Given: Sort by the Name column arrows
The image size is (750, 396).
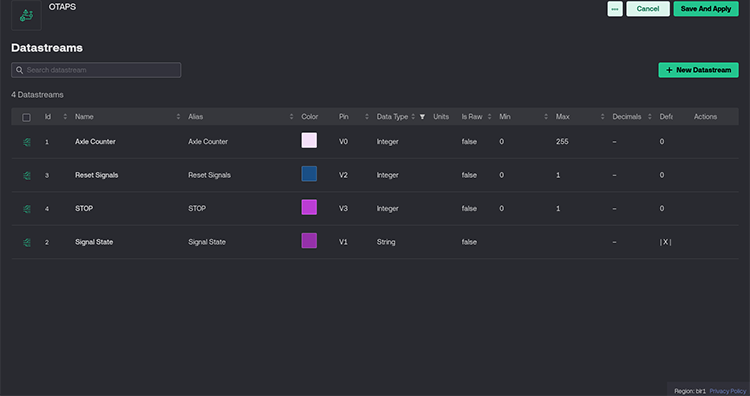Looking at the screenshot, I should [x=178, y=117].
